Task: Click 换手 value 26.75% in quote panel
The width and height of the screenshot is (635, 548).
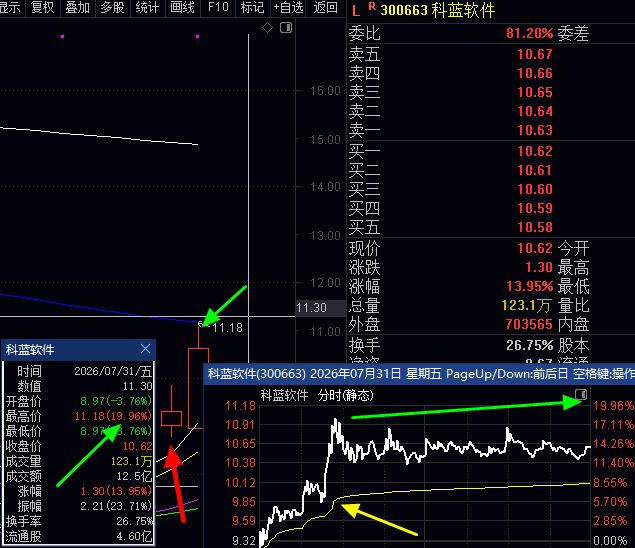Action: [529, 345]
